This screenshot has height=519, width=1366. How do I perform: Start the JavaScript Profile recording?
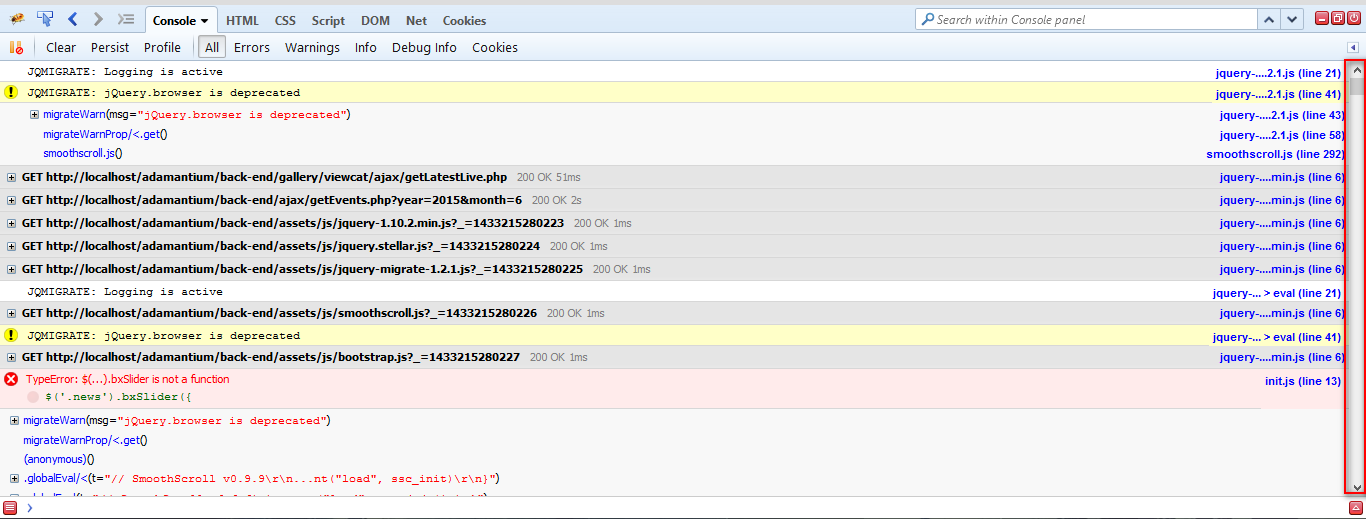coord(162,47)
